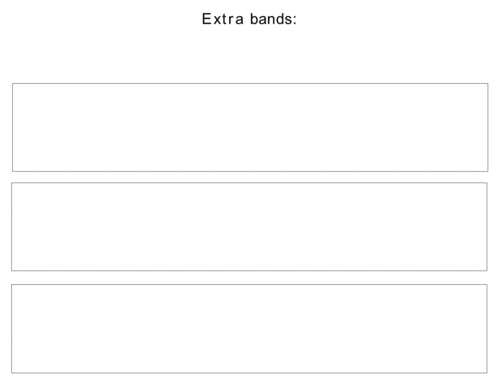Select the third empty band box
Image resolution: width=500 pixels, height=386 pixels.
click(249, 329)
